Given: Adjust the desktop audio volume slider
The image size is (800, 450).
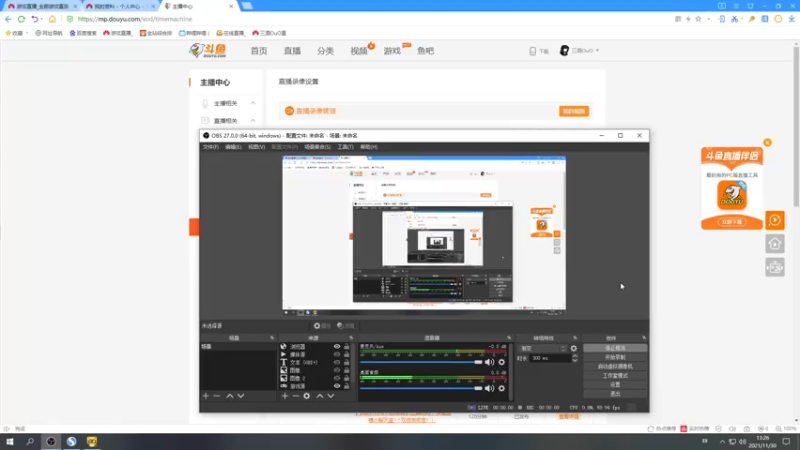Looking at the screenshot, I should pos(421,388).
